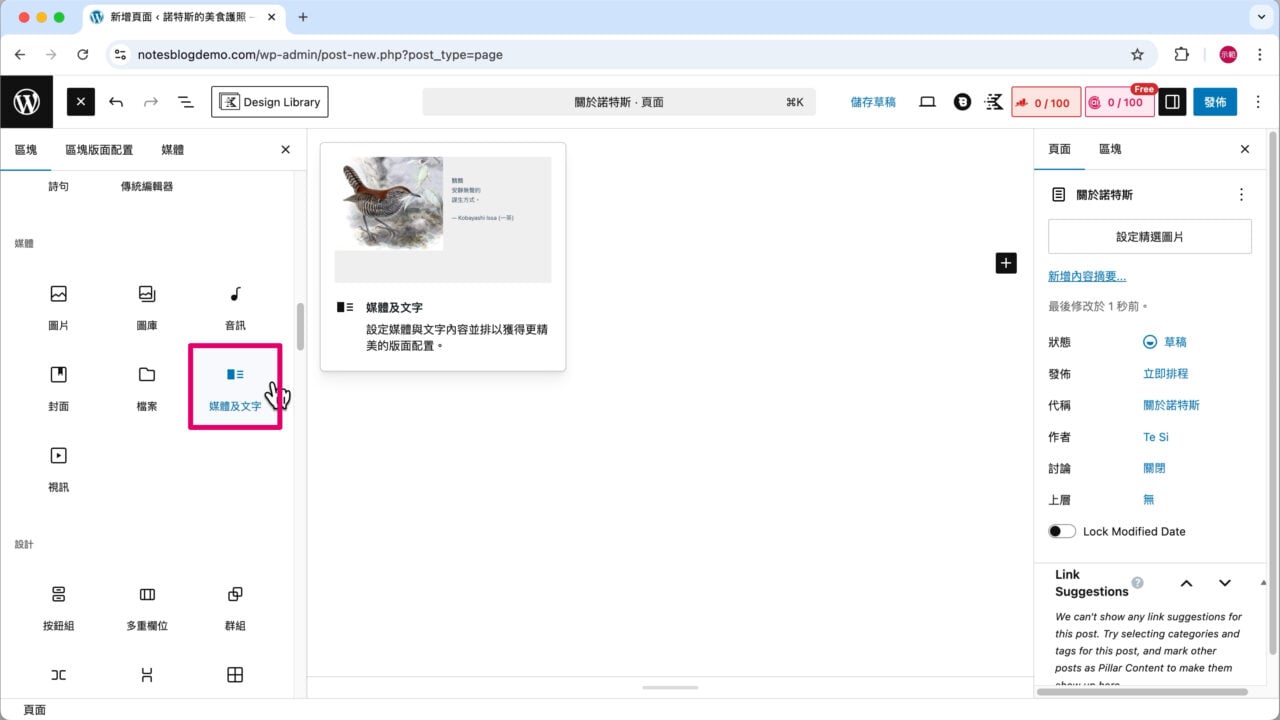
Task: Open the 上層 parent page selector
Action: pyautogui.click(x=1149, y=499)
